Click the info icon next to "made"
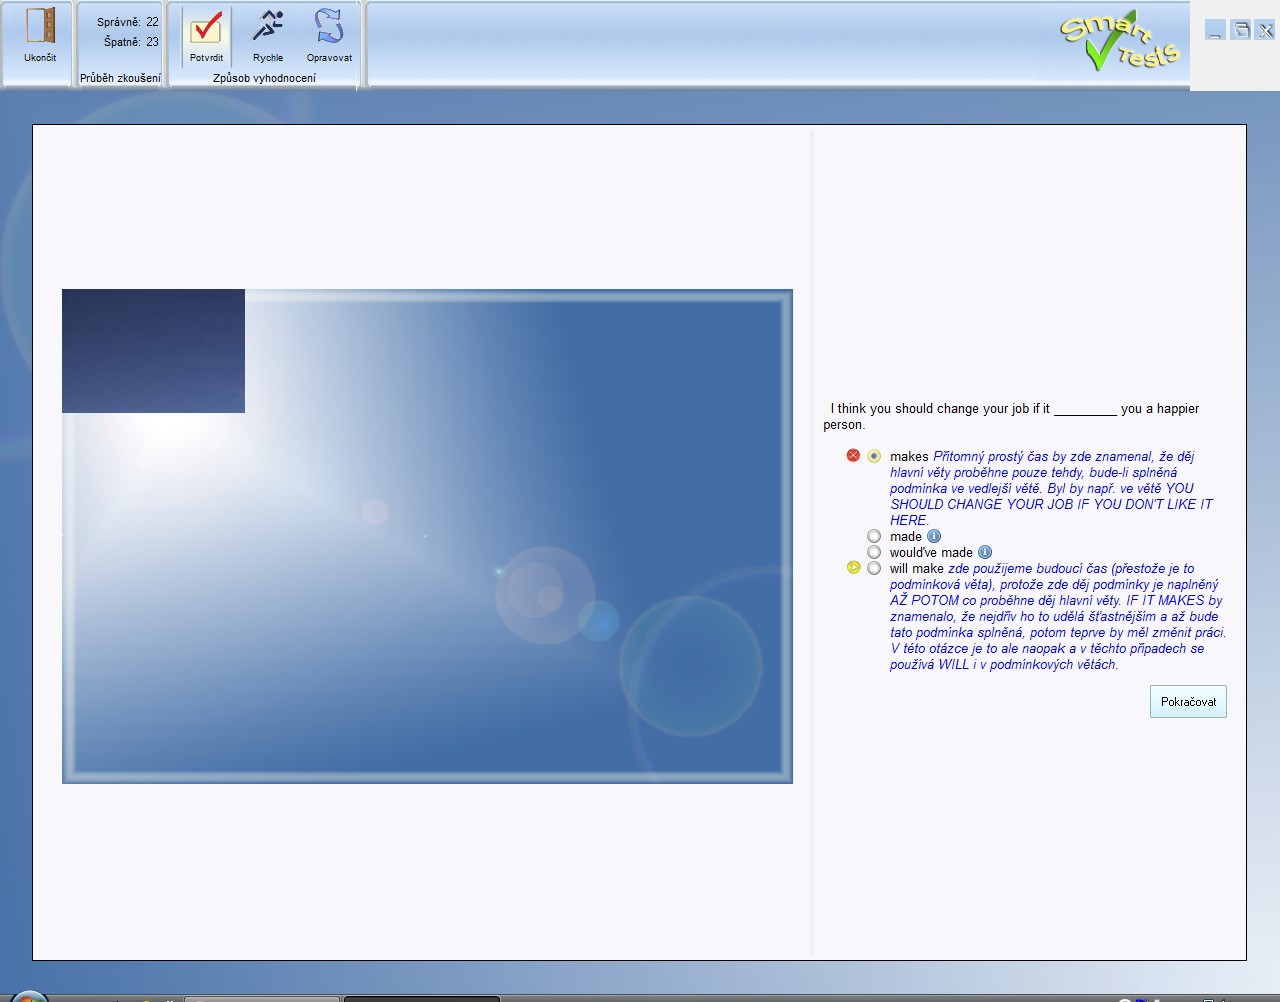1280x1002 pixels. tap(934, 536)
